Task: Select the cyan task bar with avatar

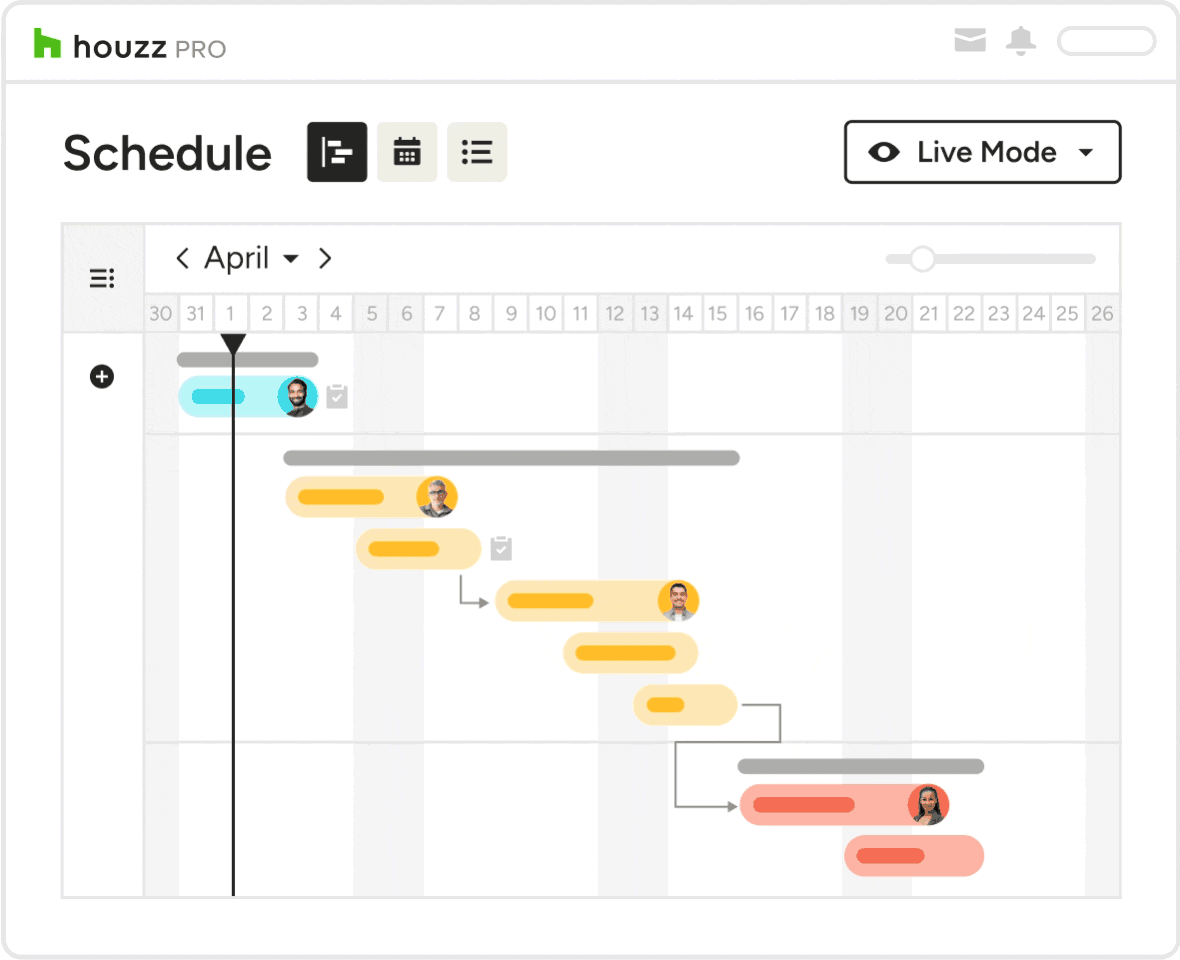Action: coord(248,396)
